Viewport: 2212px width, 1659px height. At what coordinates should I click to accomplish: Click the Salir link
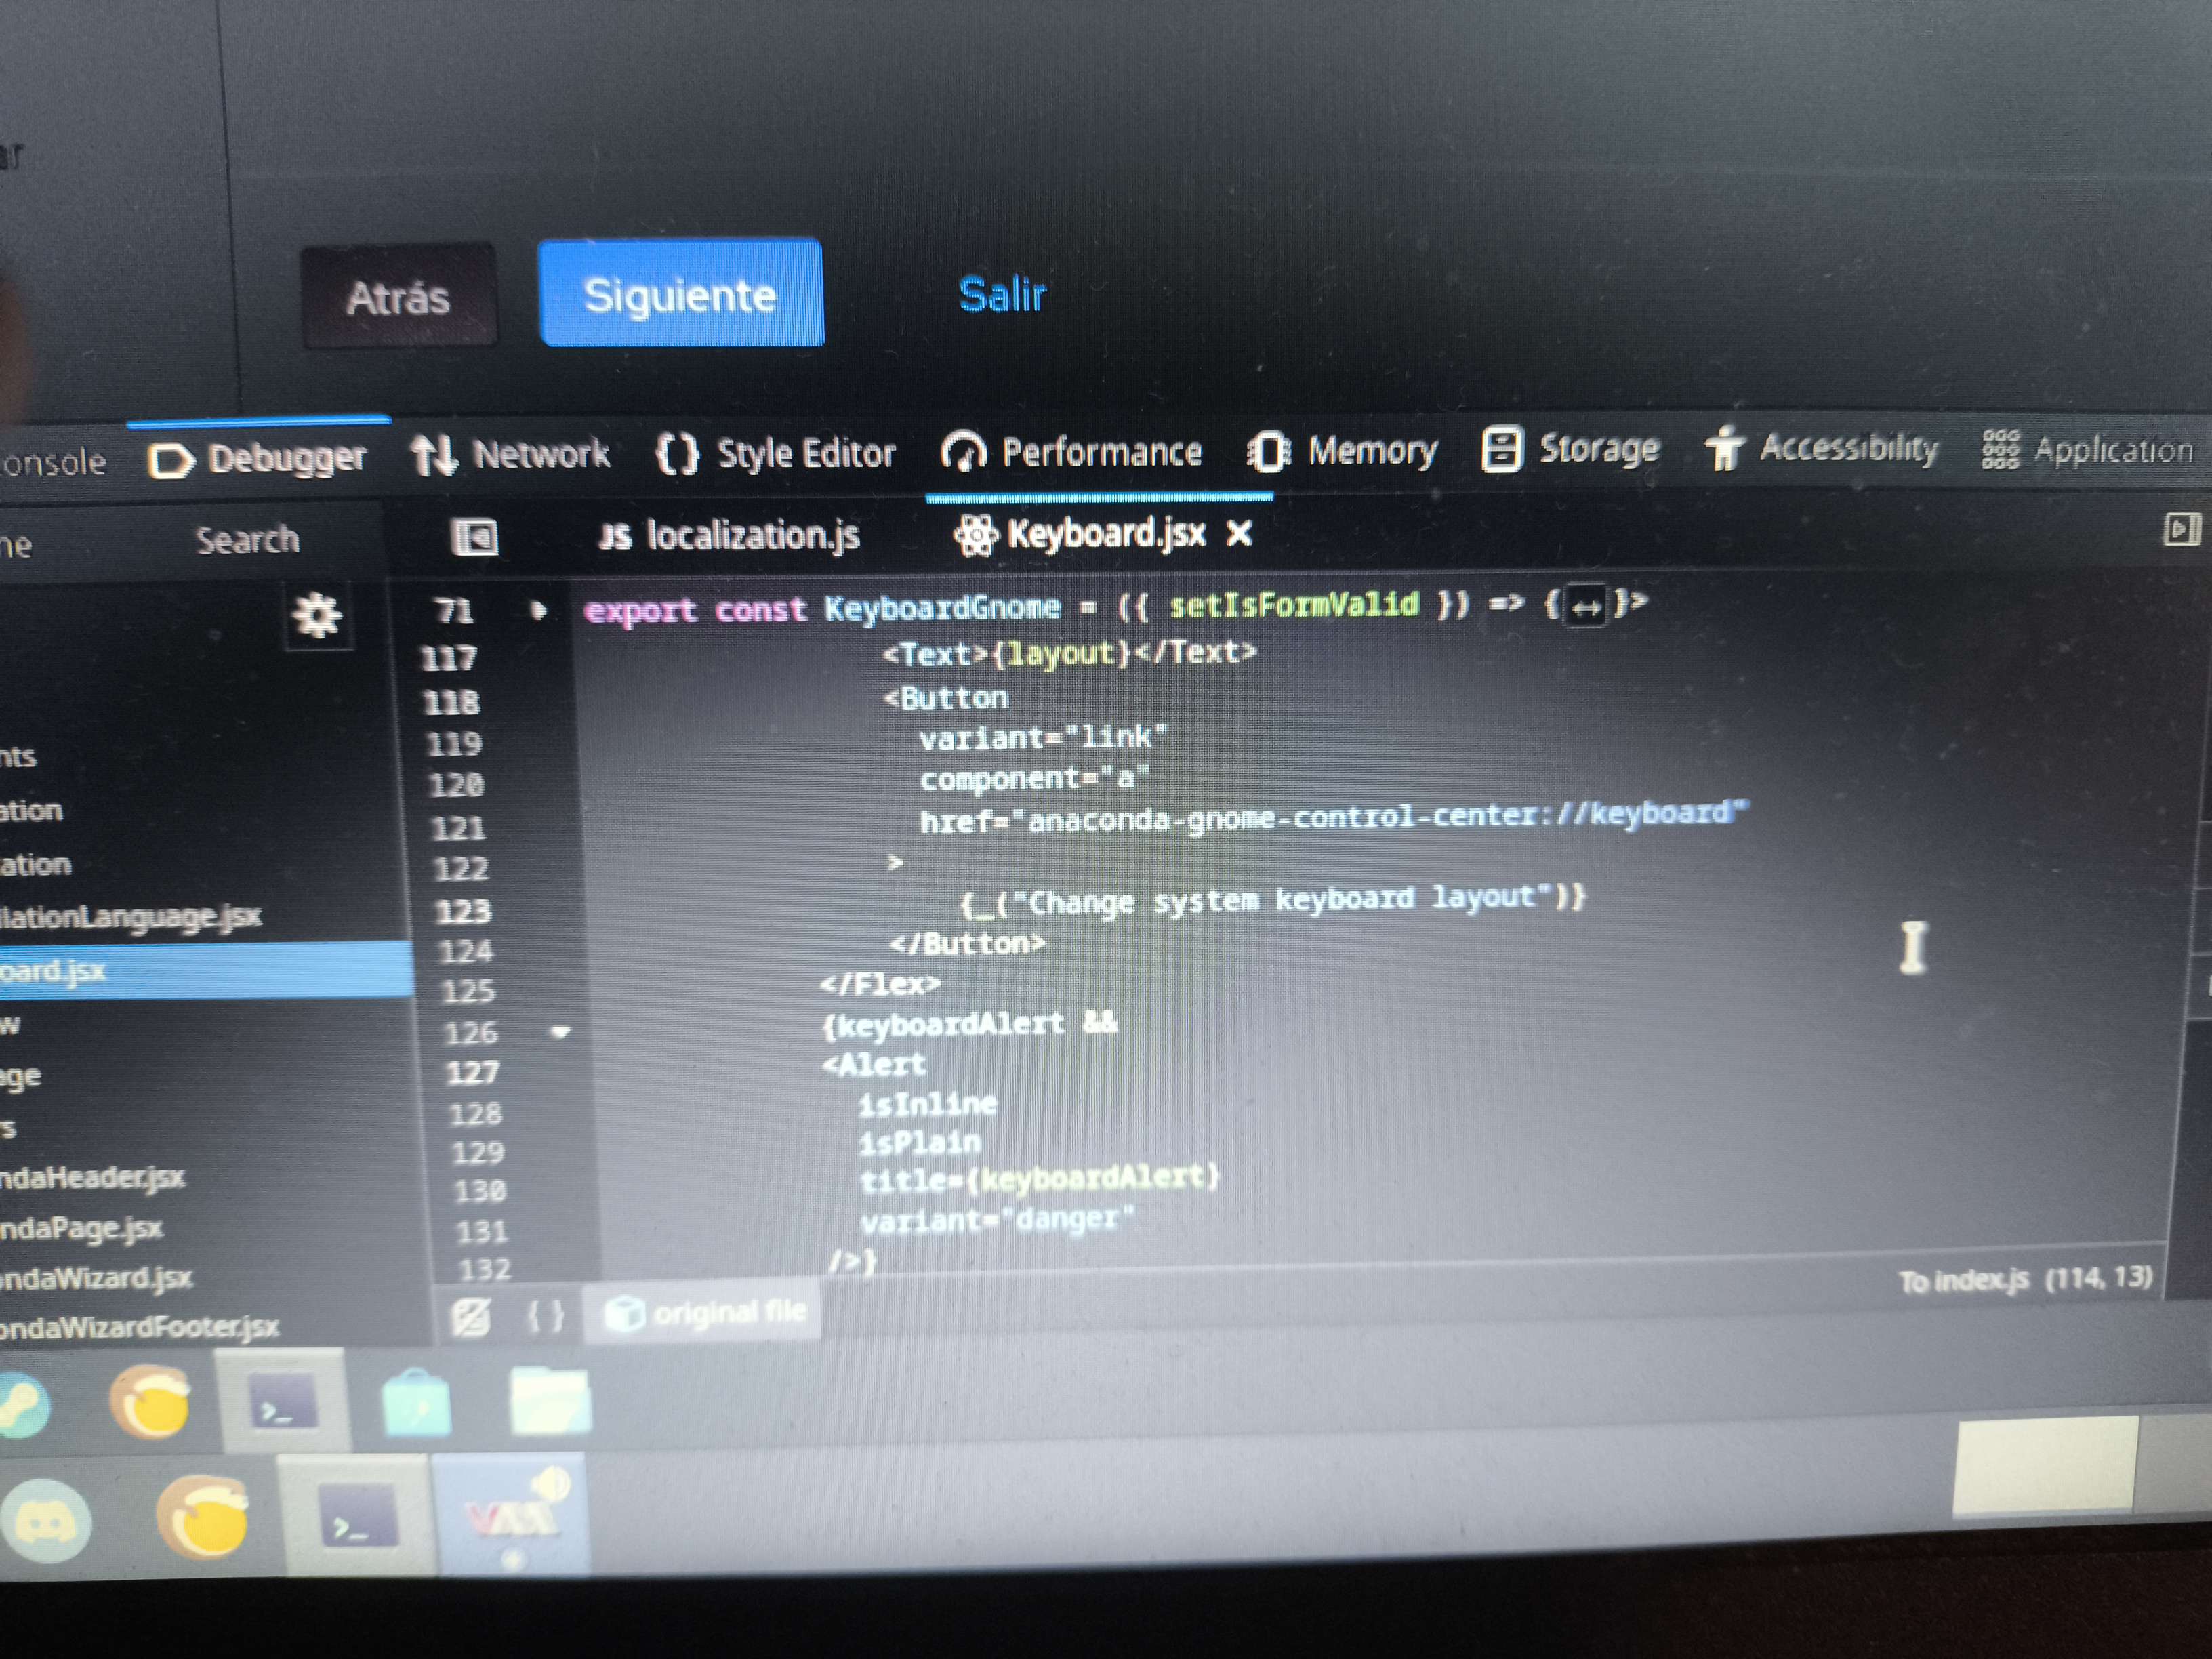[1002, 295]
